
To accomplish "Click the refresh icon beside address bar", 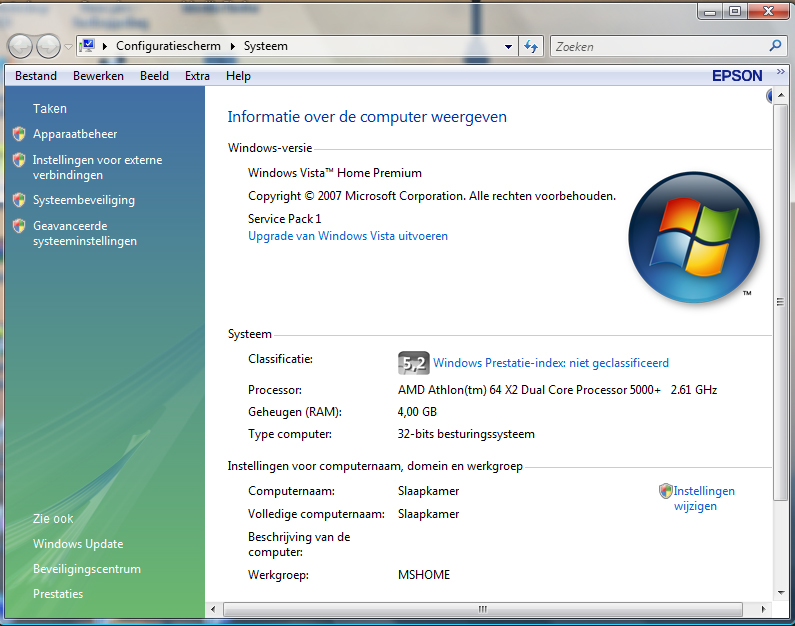I will tap(531, 47).
